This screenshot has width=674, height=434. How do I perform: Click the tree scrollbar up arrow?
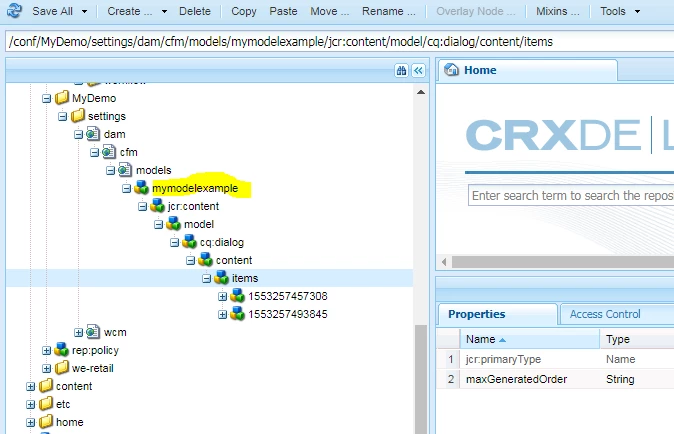coord(421,92)
